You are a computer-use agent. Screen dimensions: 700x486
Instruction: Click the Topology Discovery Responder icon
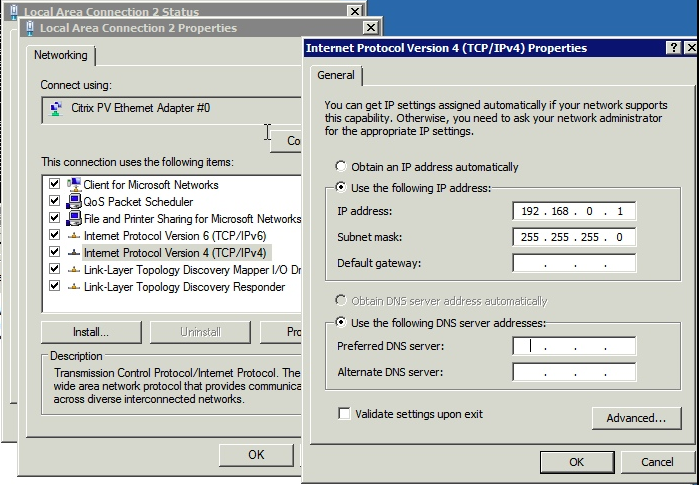pos(74,287)
